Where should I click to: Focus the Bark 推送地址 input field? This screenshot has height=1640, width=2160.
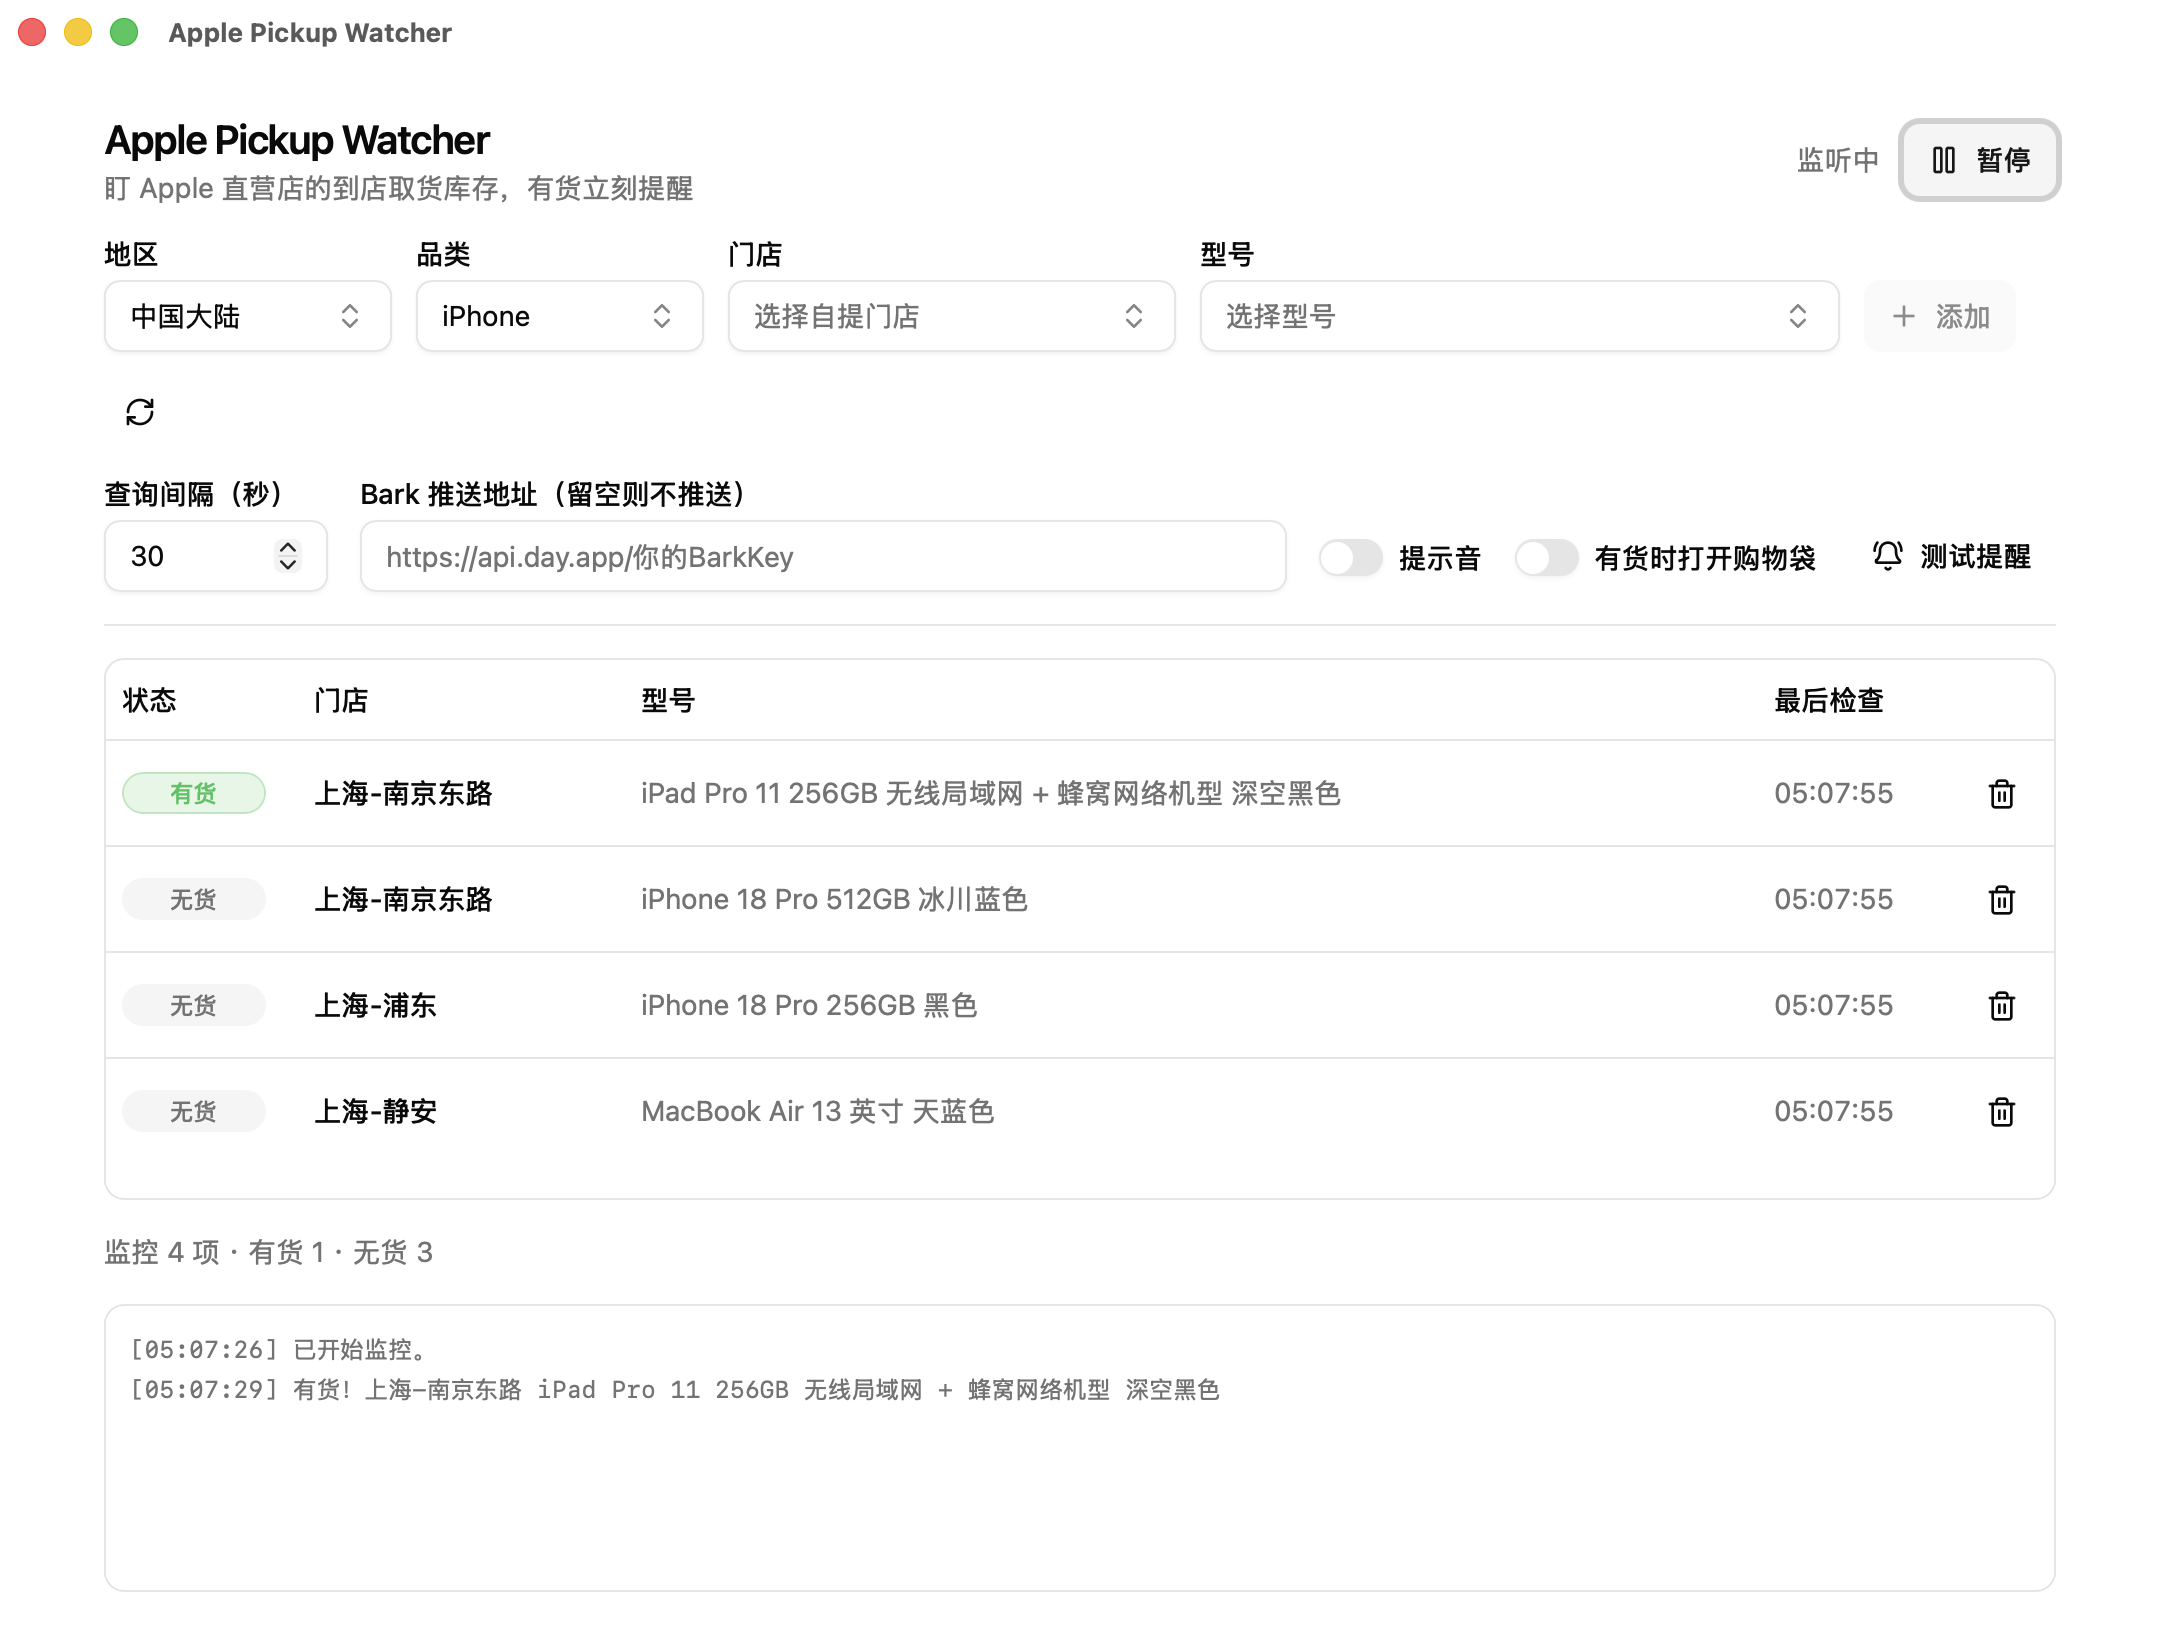coord(823,556)
